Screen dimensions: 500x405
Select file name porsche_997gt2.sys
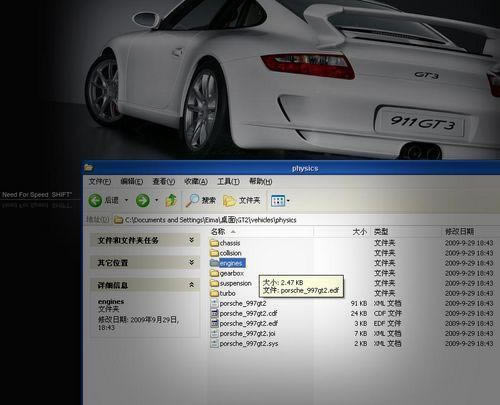pyautogui.click(x=249, y=343)
